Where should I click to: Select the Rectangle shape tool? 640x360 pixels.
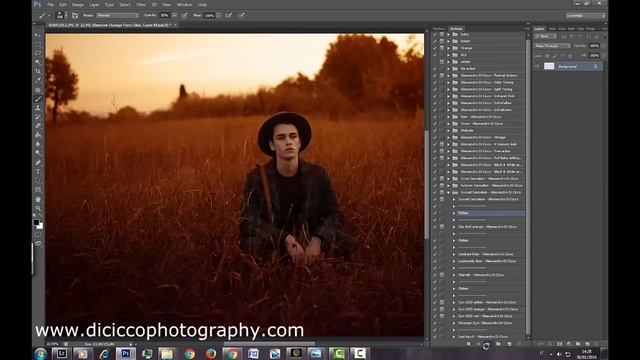(x=38, y=190)
